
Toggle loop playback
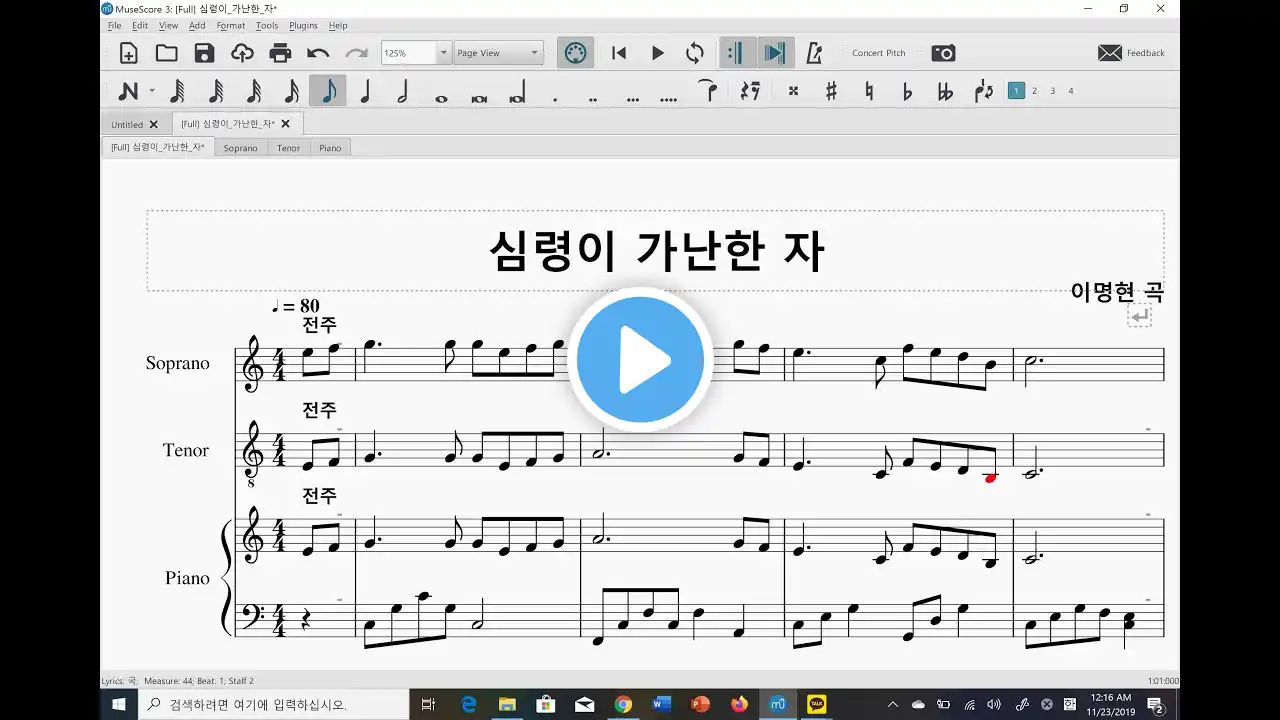click(x=694, y=53)
